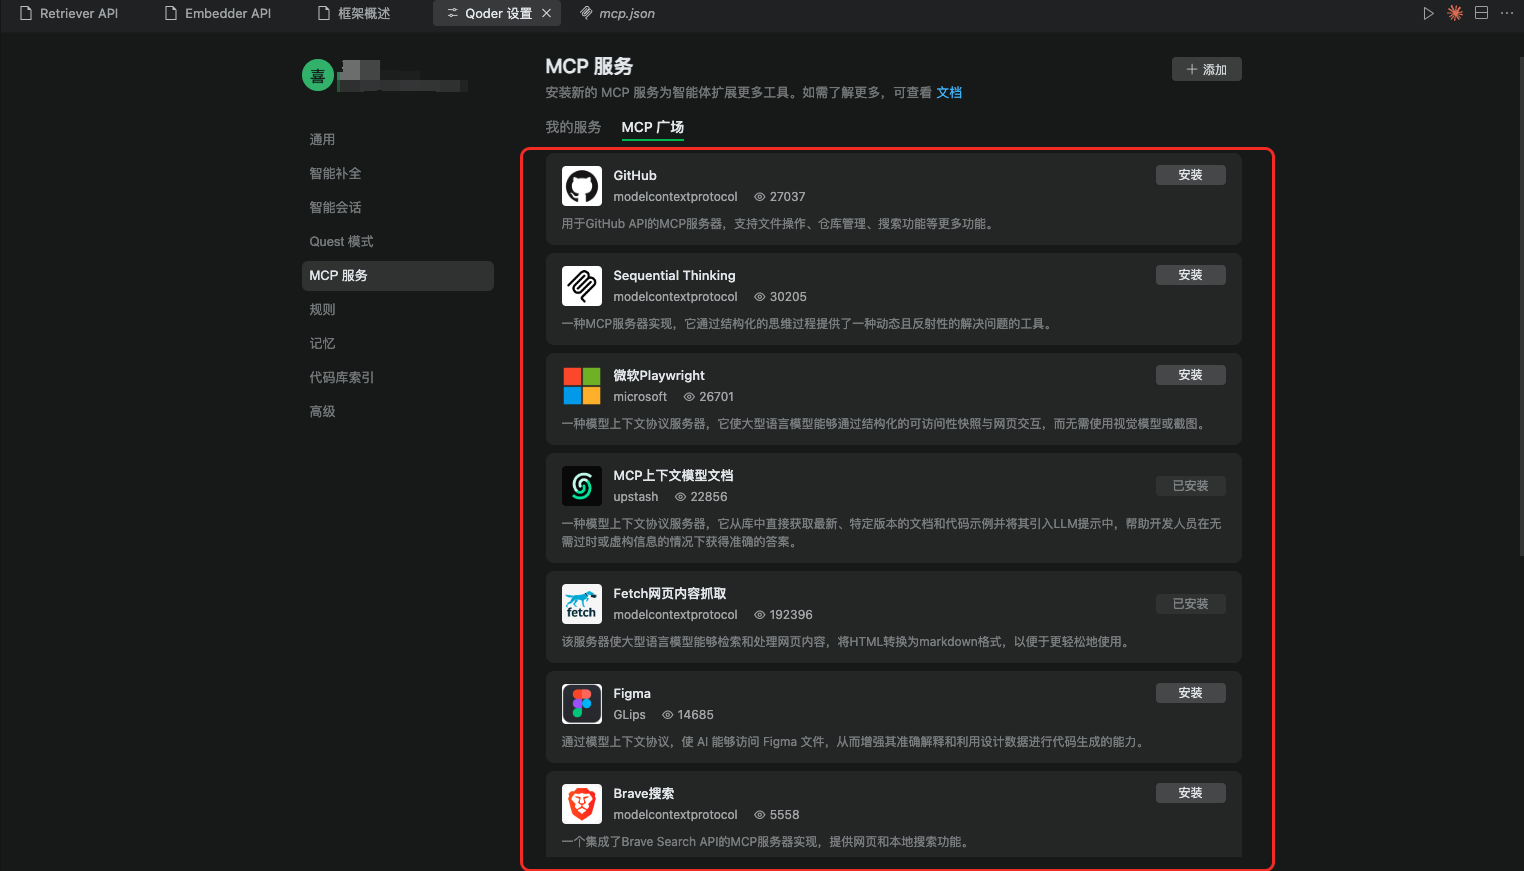
Task: Click the Figma logo icon
Action: (582, 704)
